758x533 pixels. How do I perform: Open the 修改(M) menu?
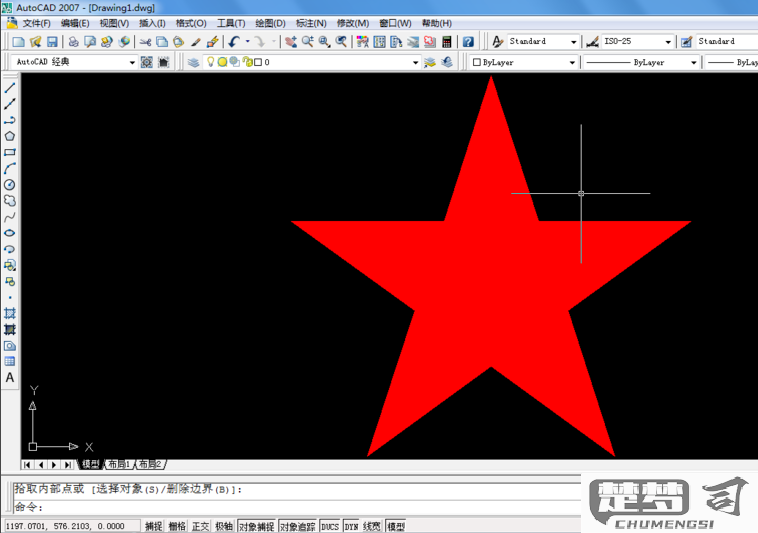point(352,23)
